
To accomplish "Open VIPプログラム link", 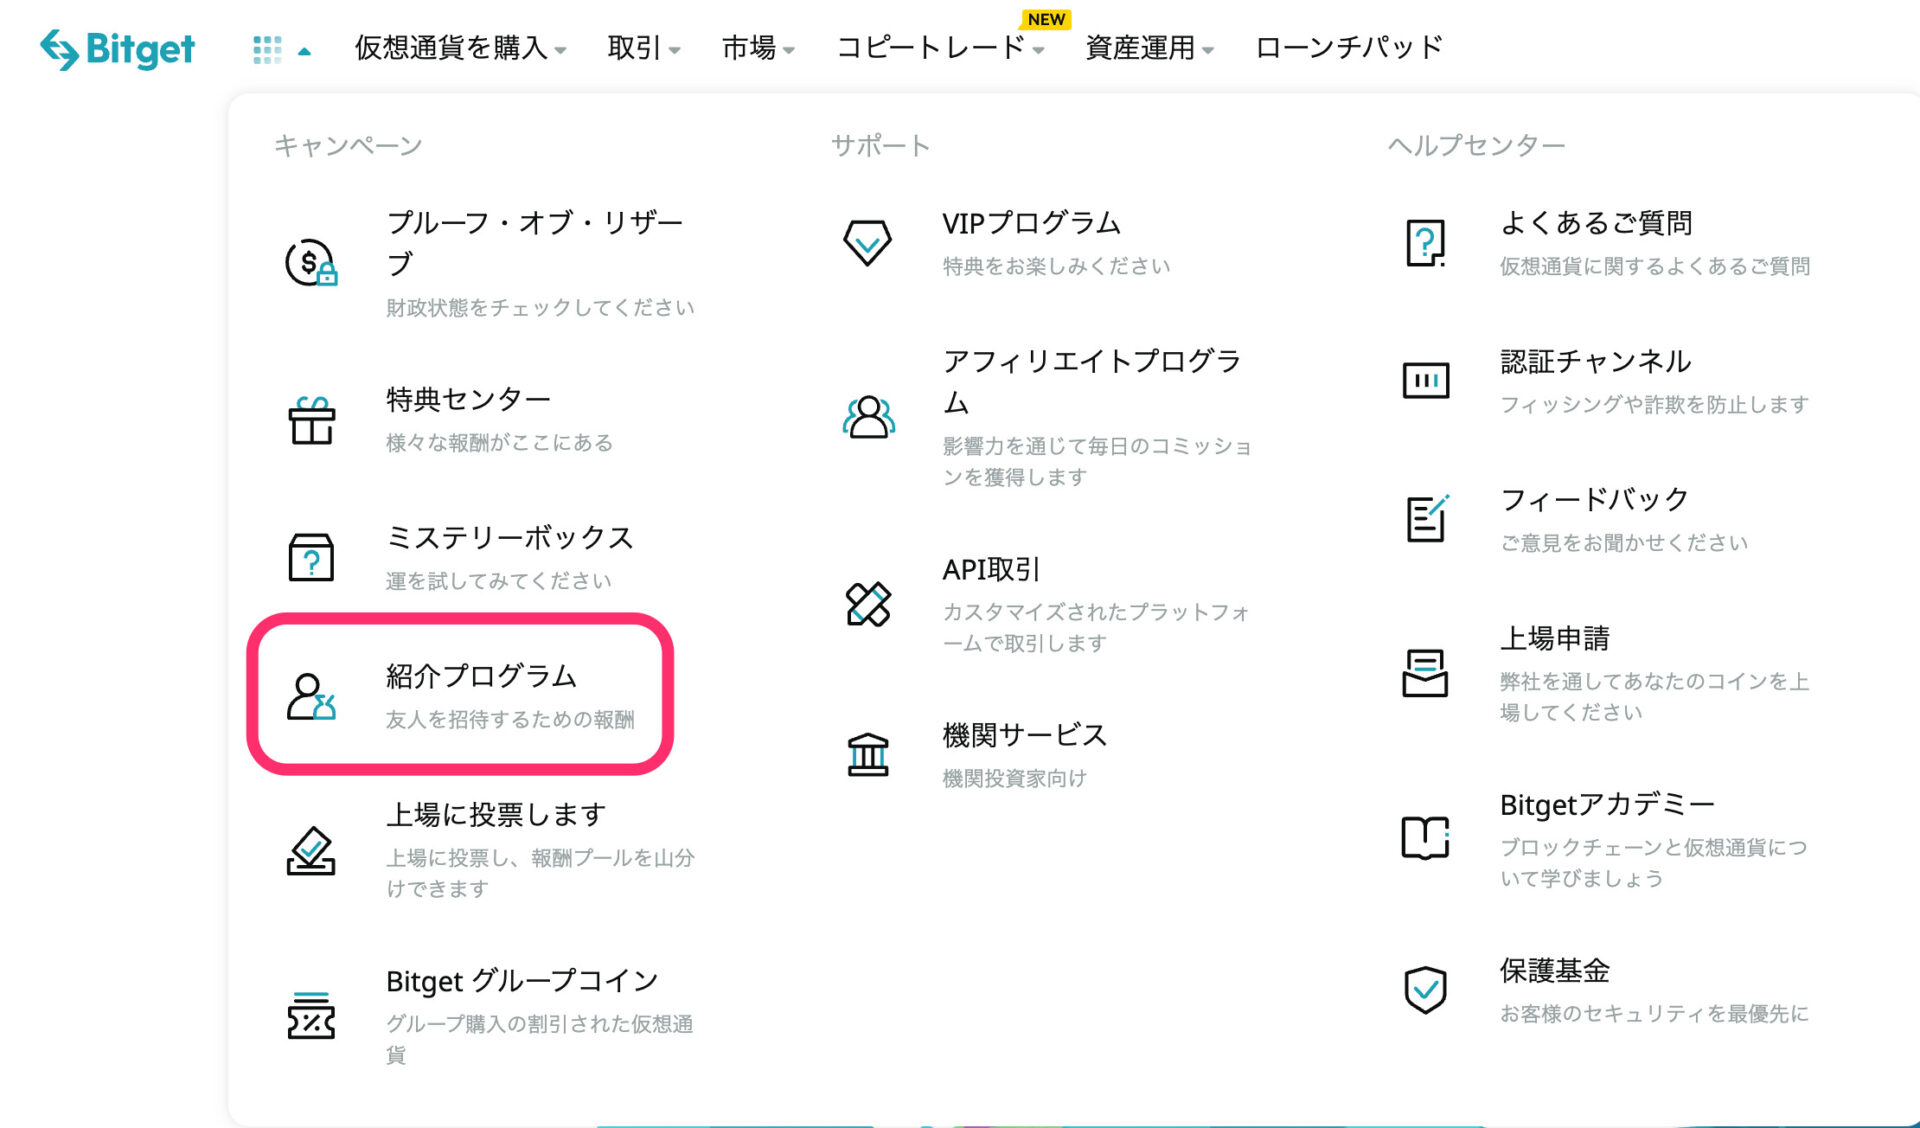I will pyautogui.click(x=1031, y=223).
